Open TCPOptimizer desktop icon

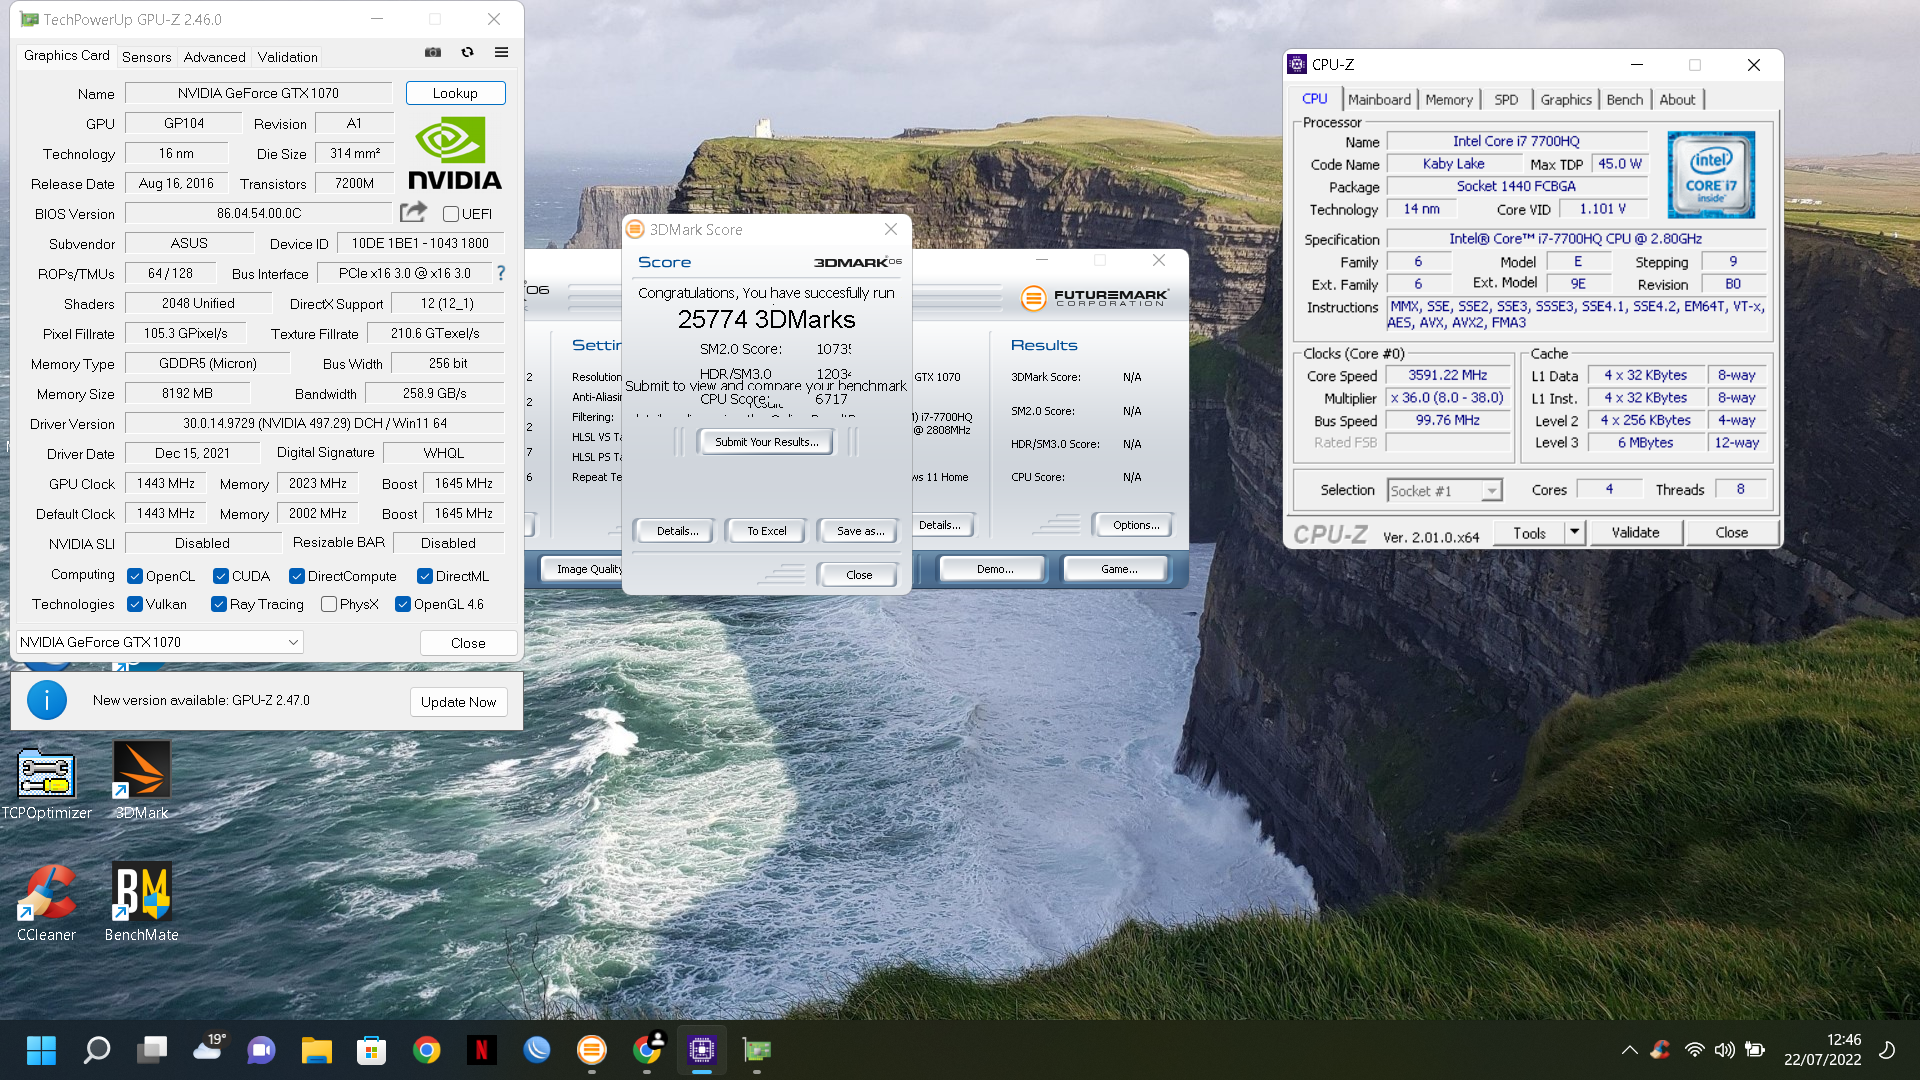(x=46, y=785)
